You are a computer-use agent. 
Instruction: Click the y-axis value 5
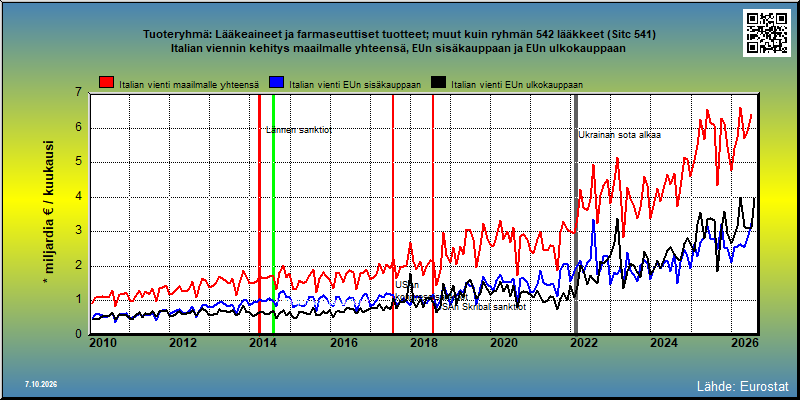78,162
